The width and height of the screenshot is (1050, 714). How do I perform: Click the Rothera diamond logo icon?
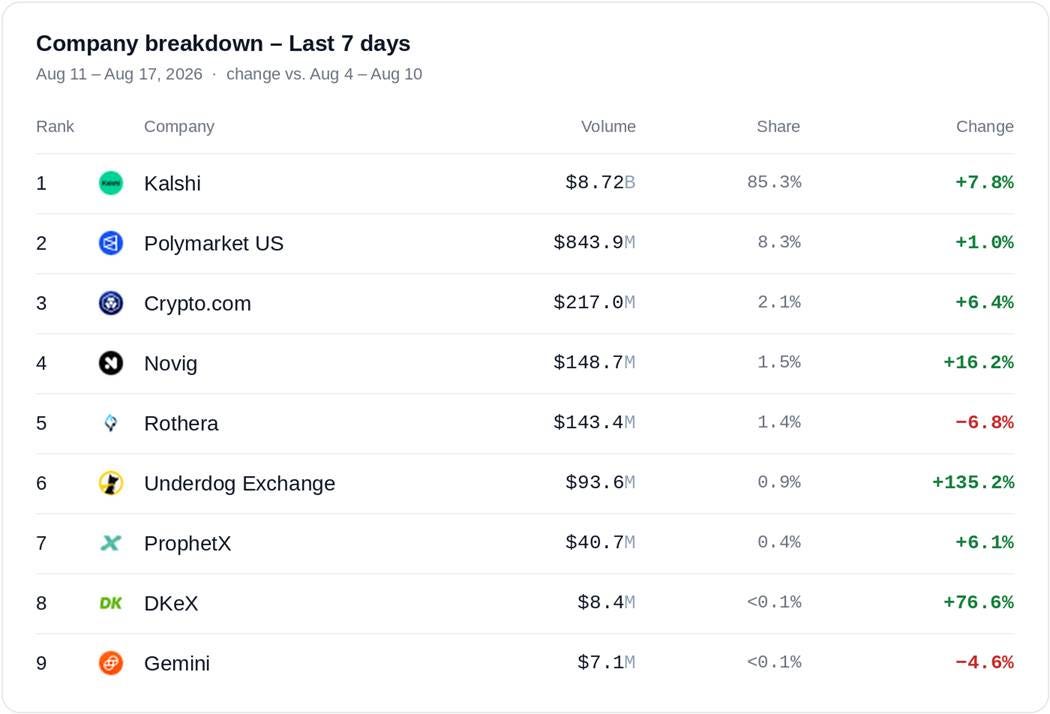tap(110, 423)
